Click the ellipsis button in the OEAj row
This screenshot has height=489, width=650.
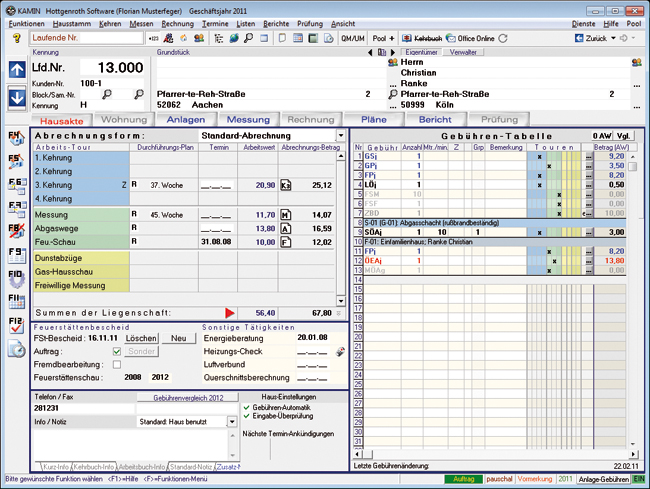click(588, 261)
